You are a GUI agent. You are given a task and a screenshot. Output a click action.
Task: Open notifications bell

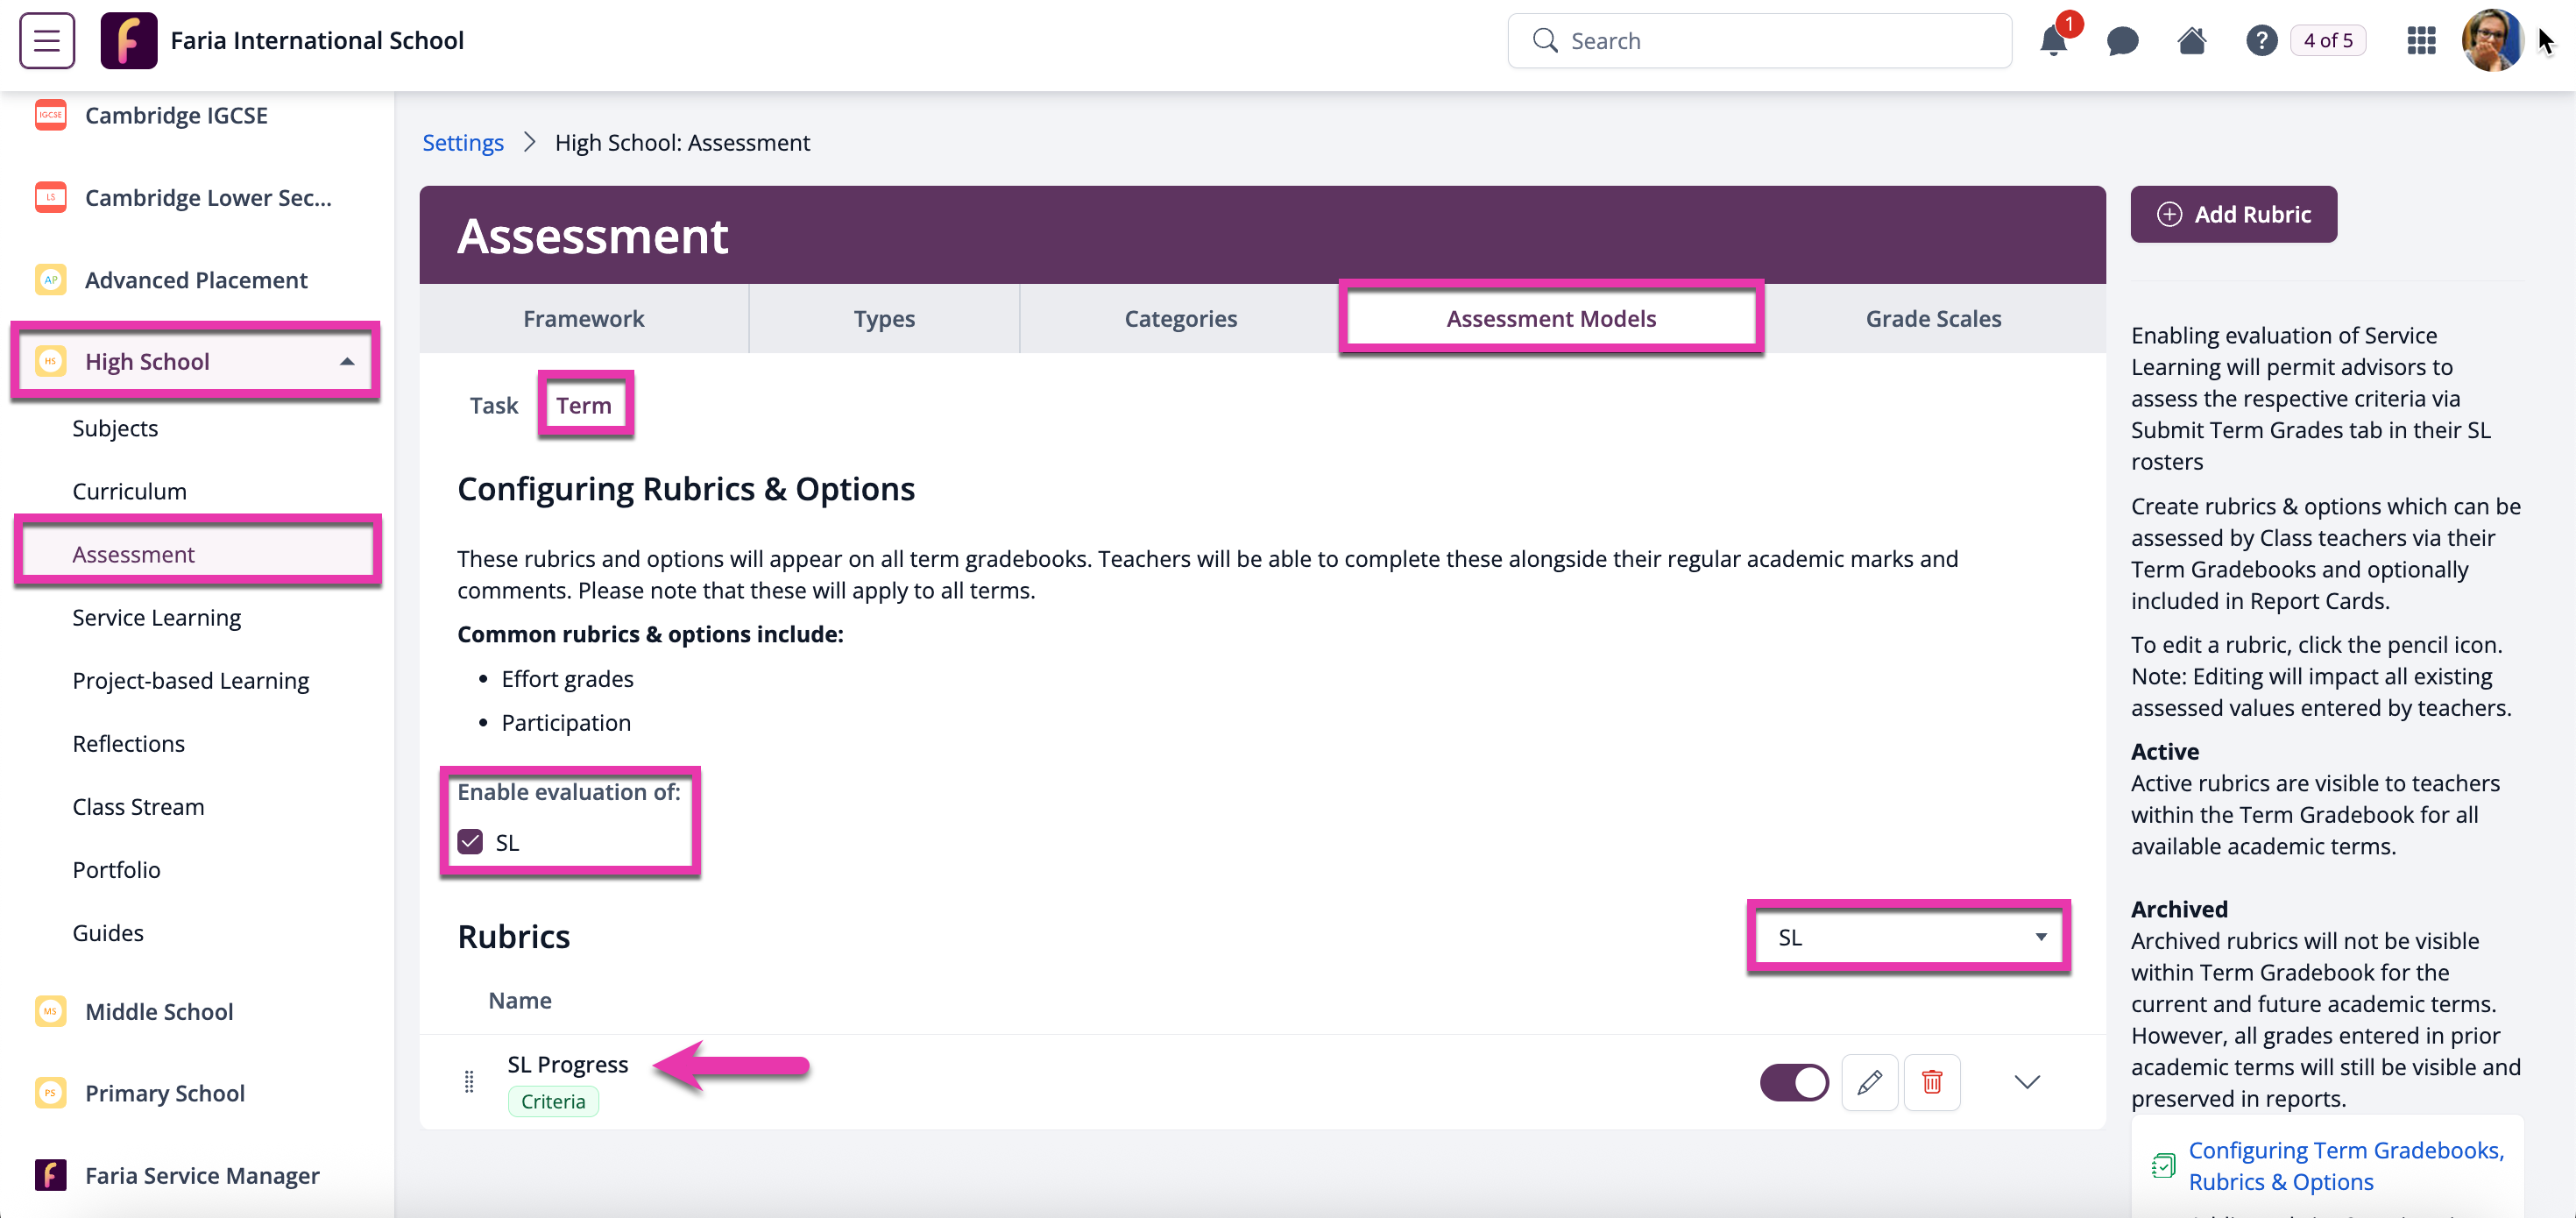click(x=2053, y=41)
